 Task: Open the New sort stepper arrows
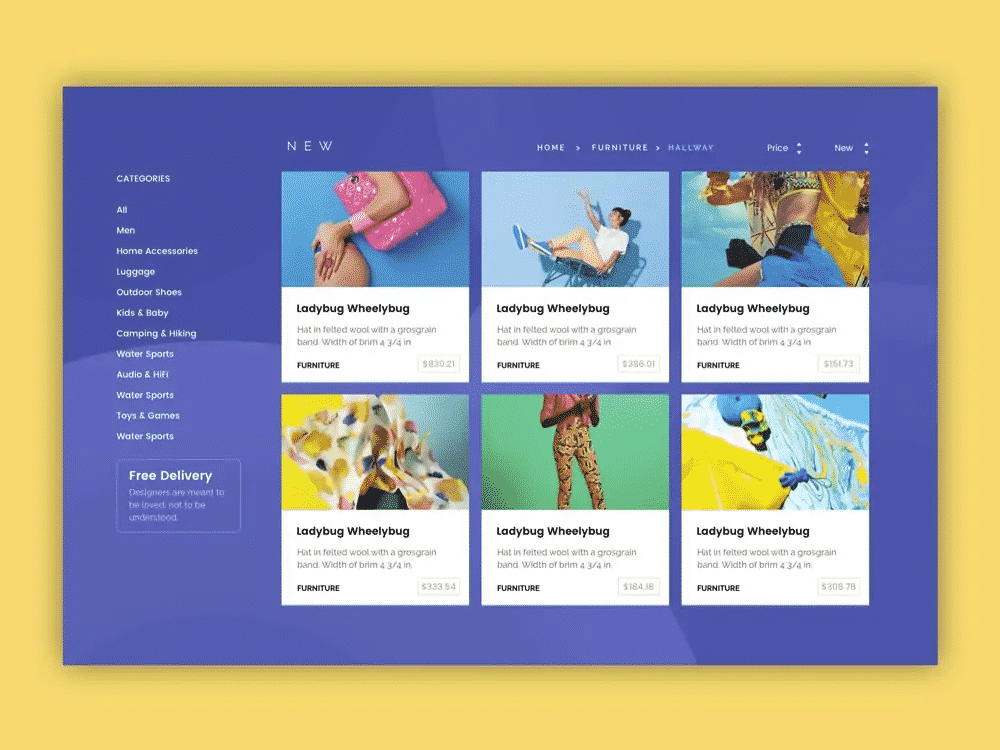point(866,148)
